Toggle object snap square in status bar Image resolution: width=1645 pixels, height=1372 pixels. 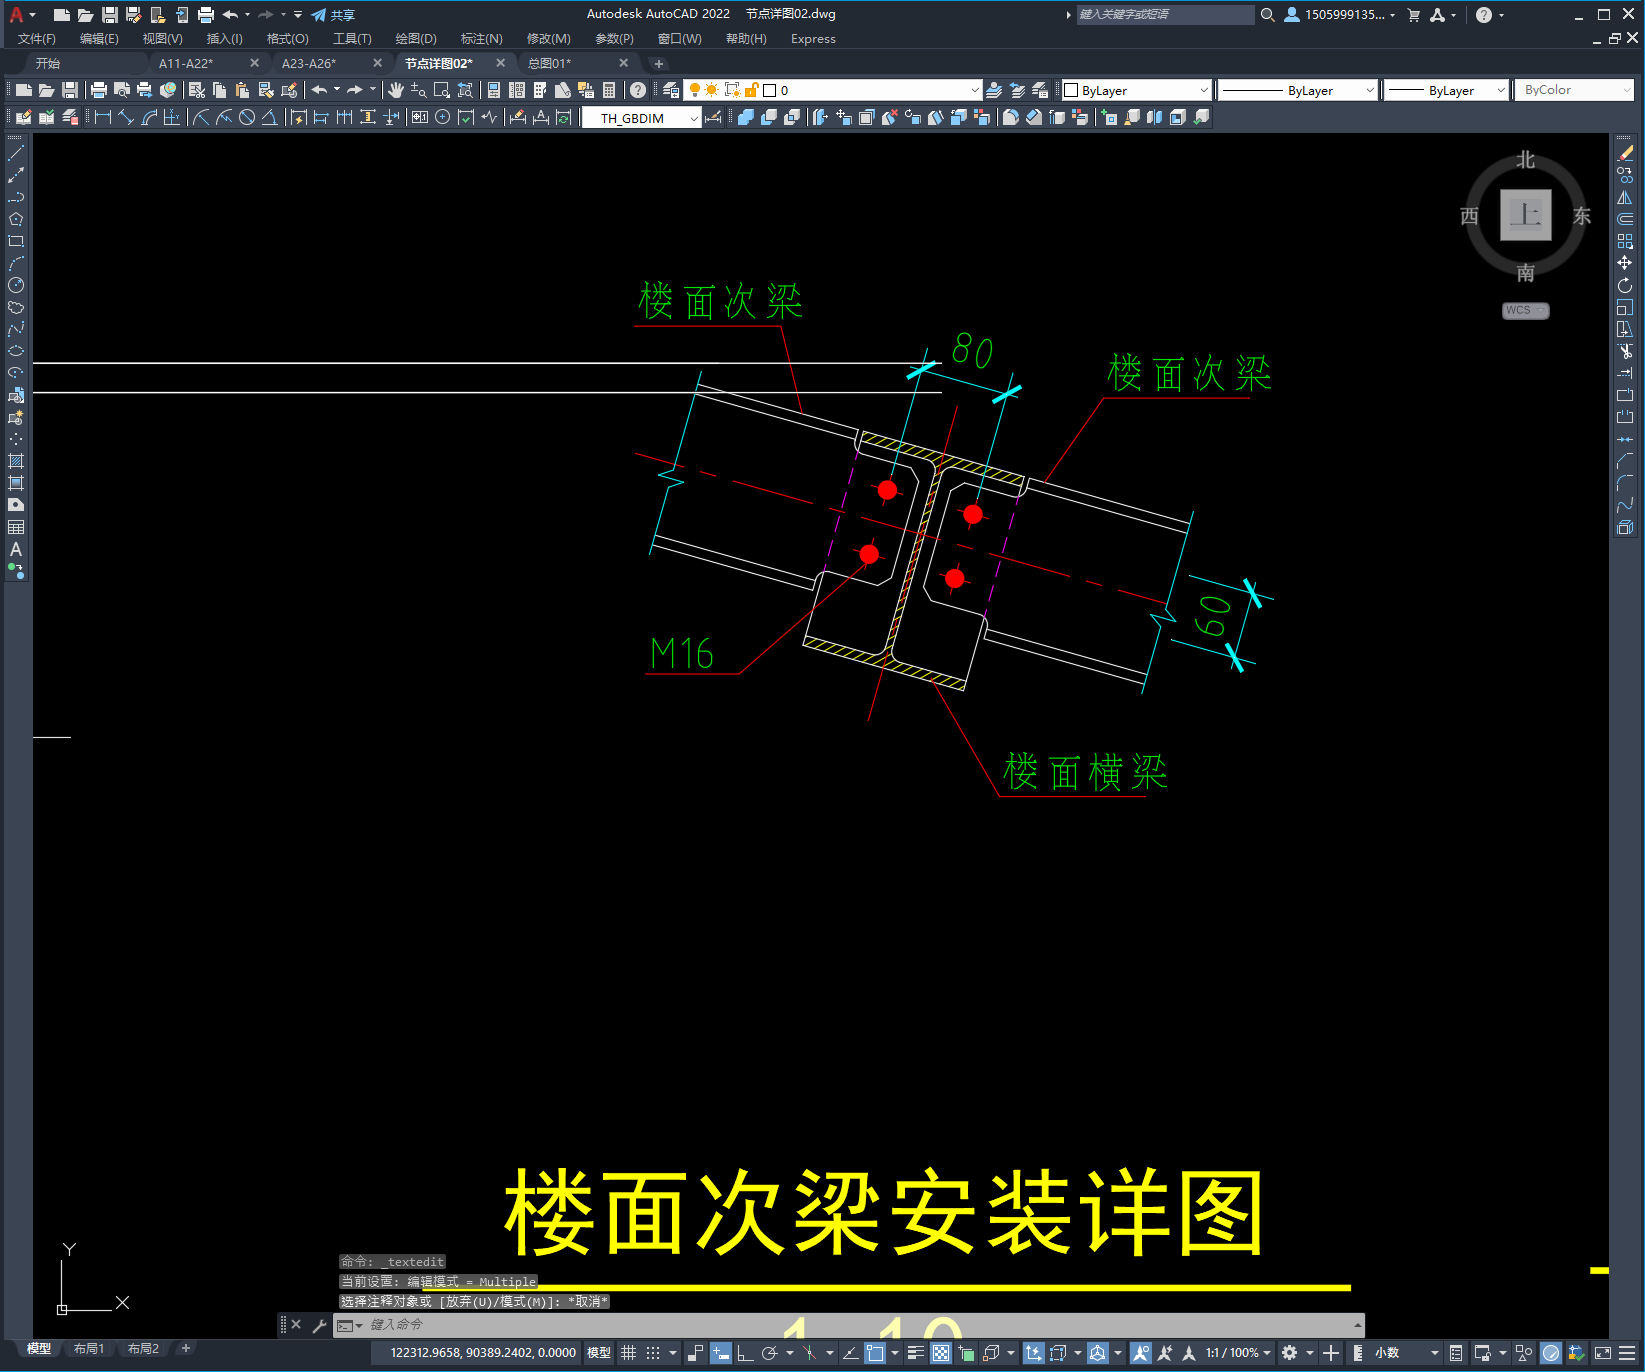pos(875,1353)
